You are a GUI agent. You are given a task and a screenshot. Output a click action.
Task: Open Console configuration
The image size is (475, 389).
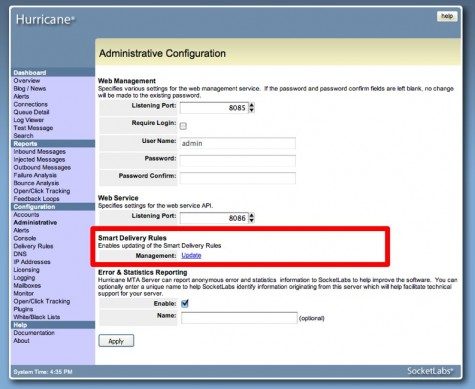(x=25, y=238)
